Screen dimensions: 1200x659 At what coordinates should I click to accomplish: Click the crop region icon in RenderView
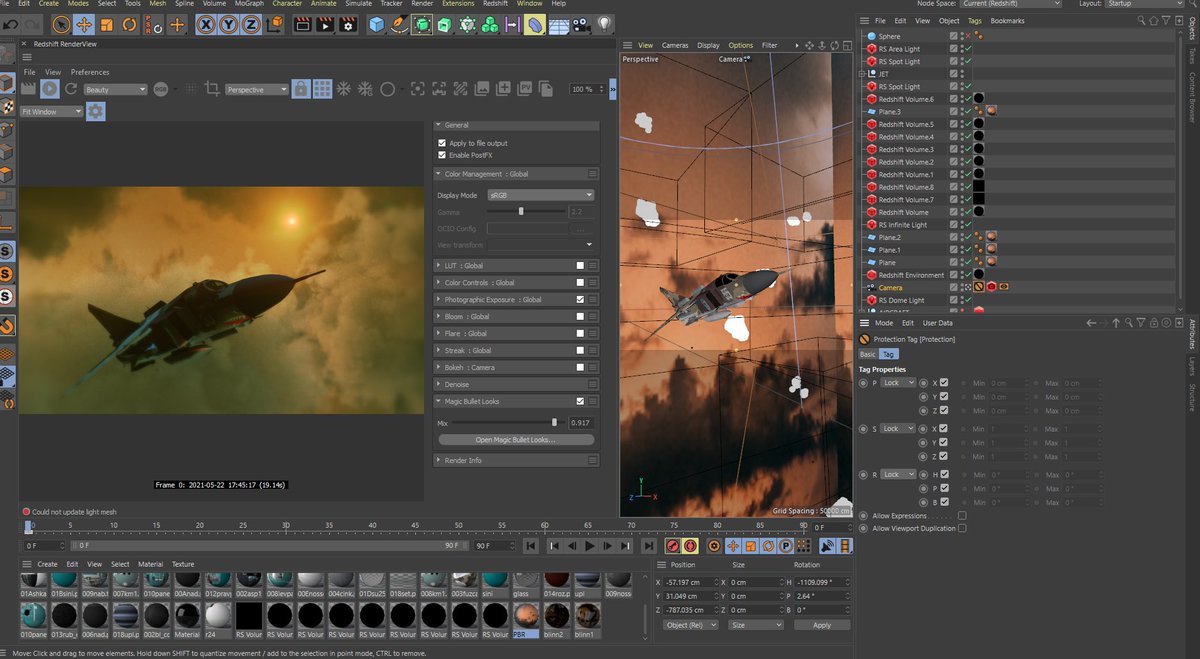[x=212, y=89]
